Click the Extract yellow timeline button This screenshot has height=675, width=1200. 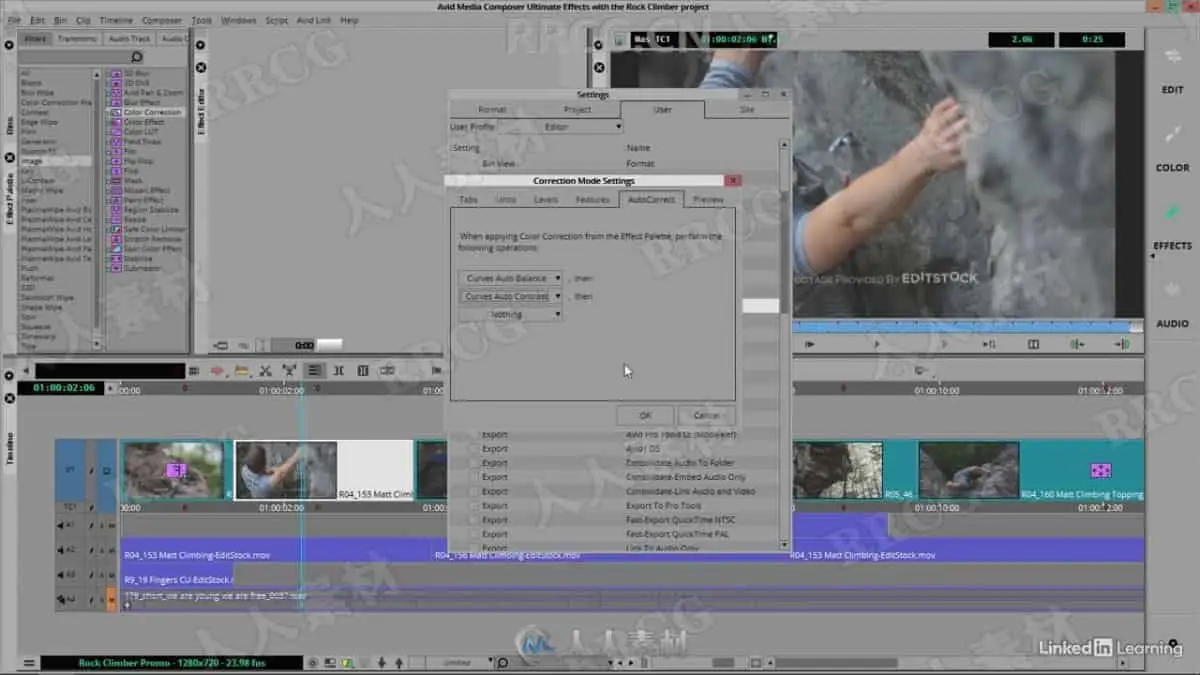[241, 371]
